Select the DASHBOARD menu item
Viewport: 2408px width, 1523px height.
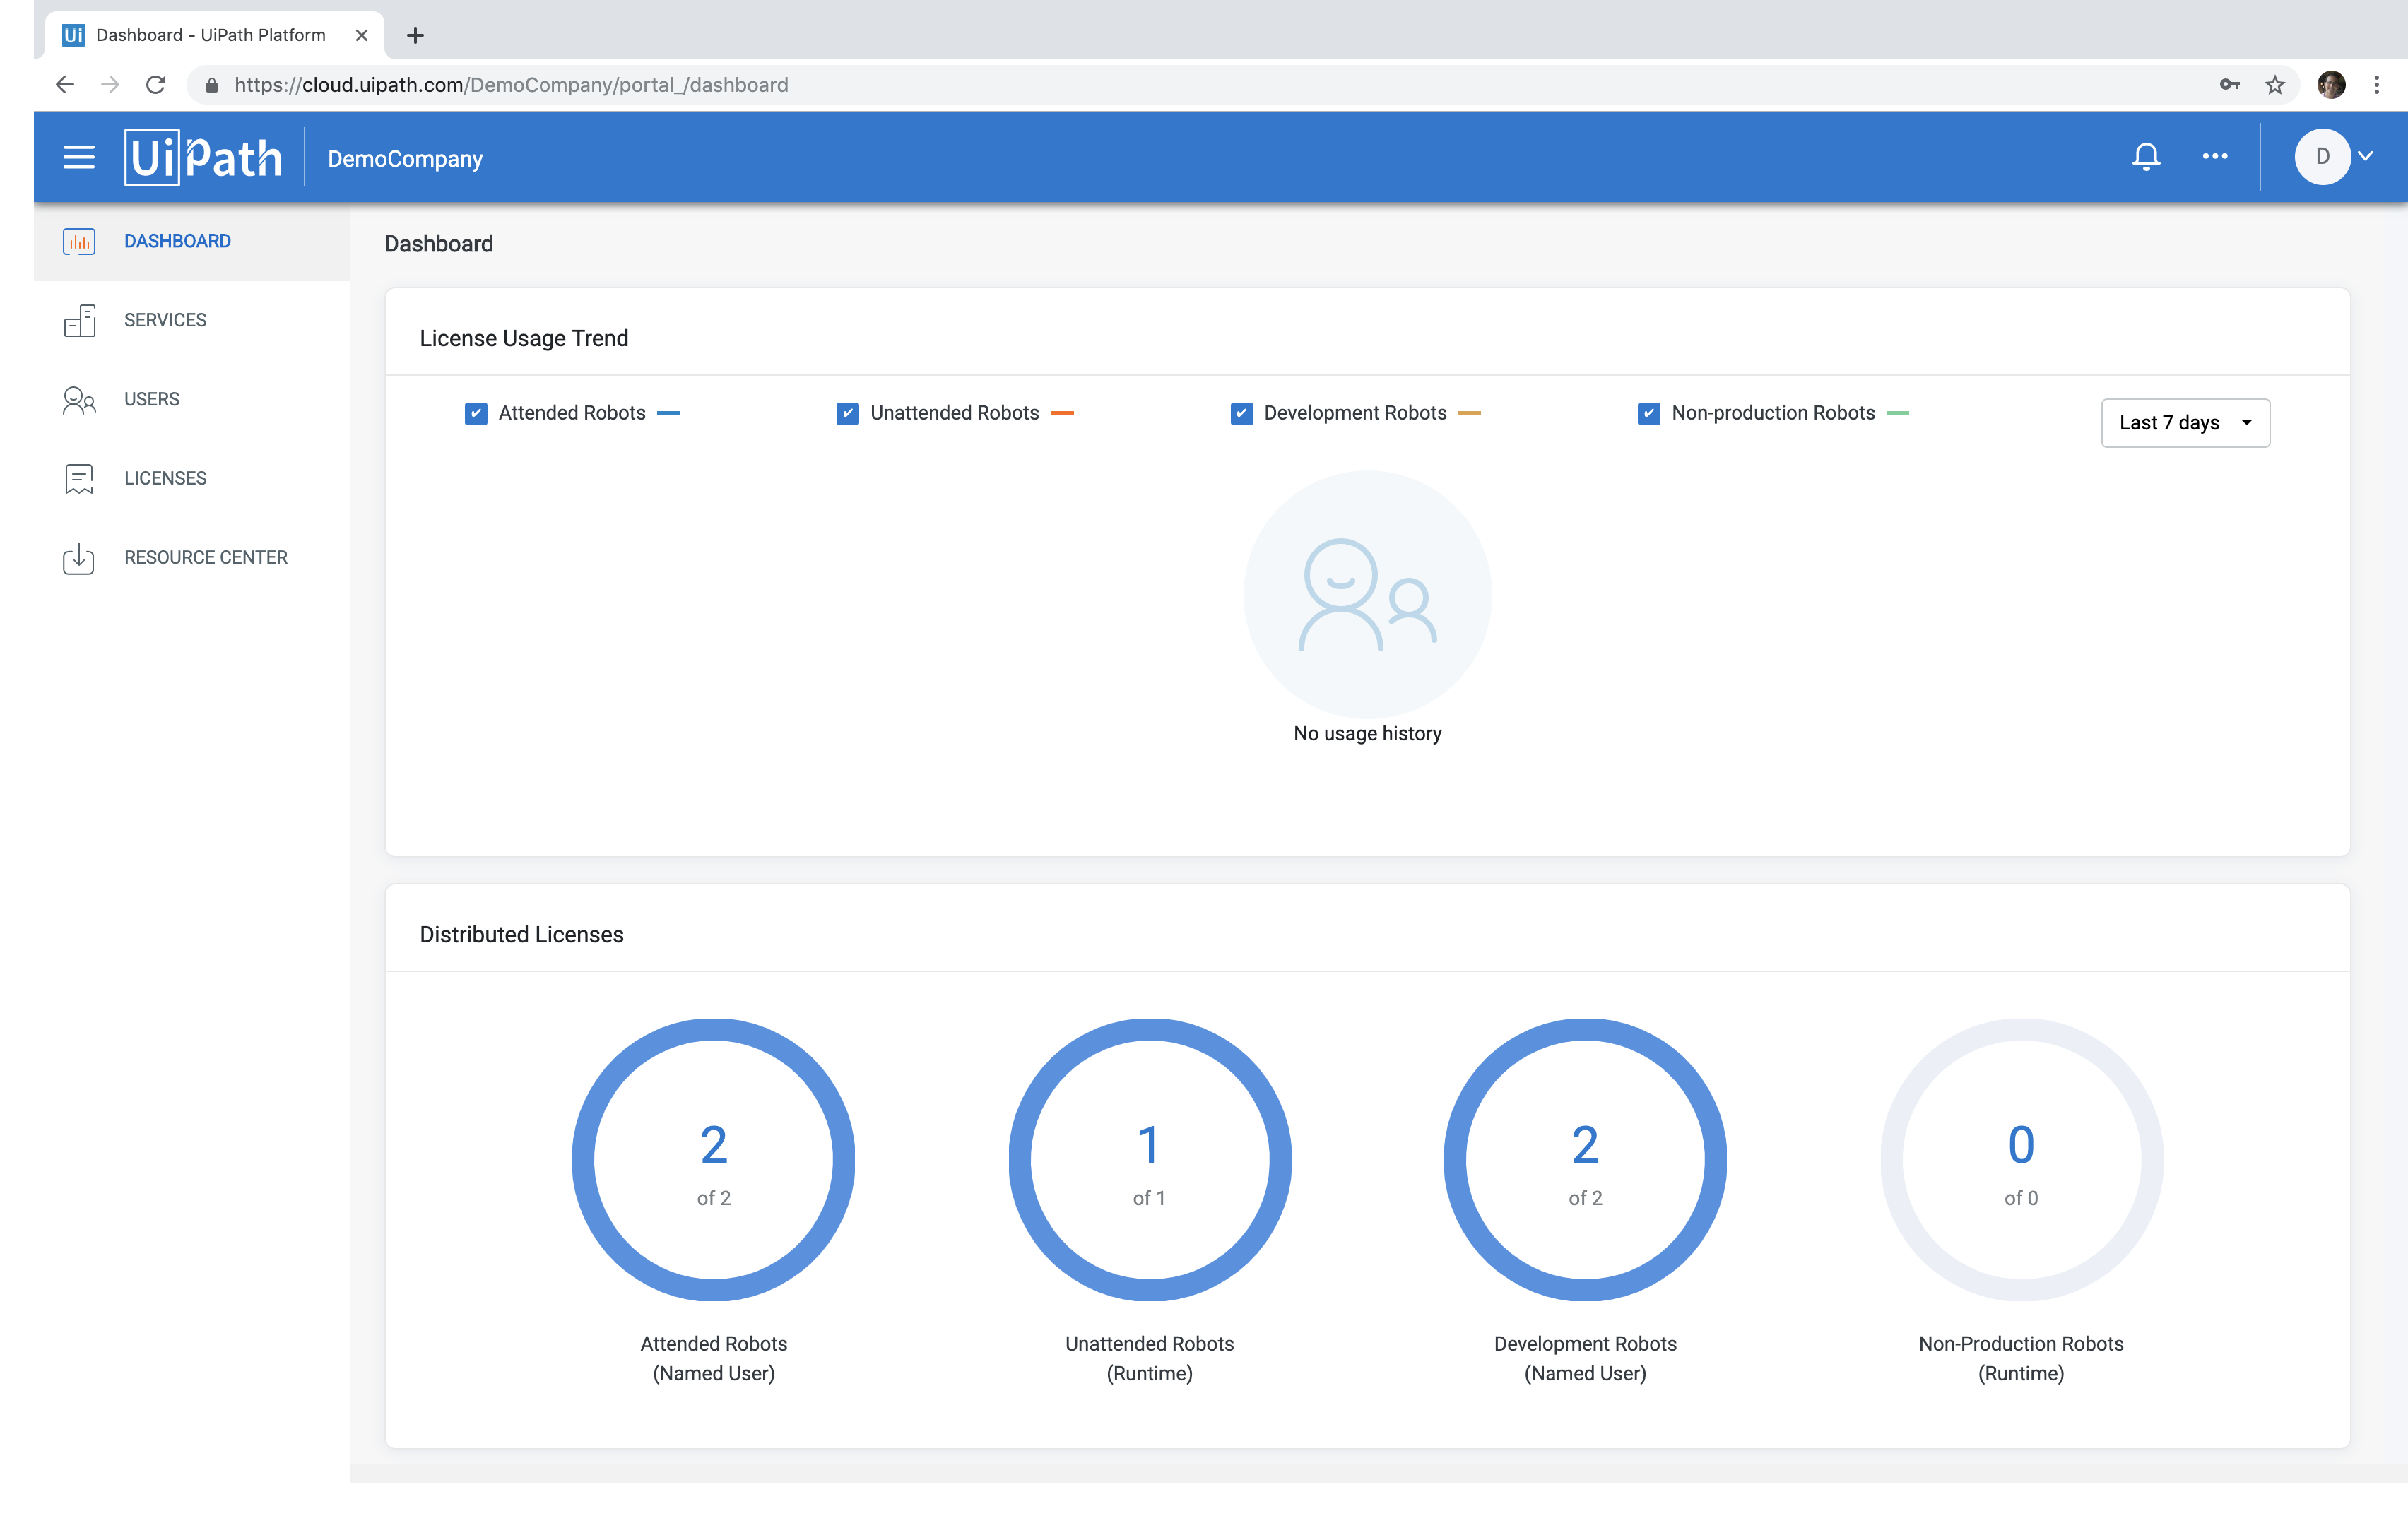(177, 241)
